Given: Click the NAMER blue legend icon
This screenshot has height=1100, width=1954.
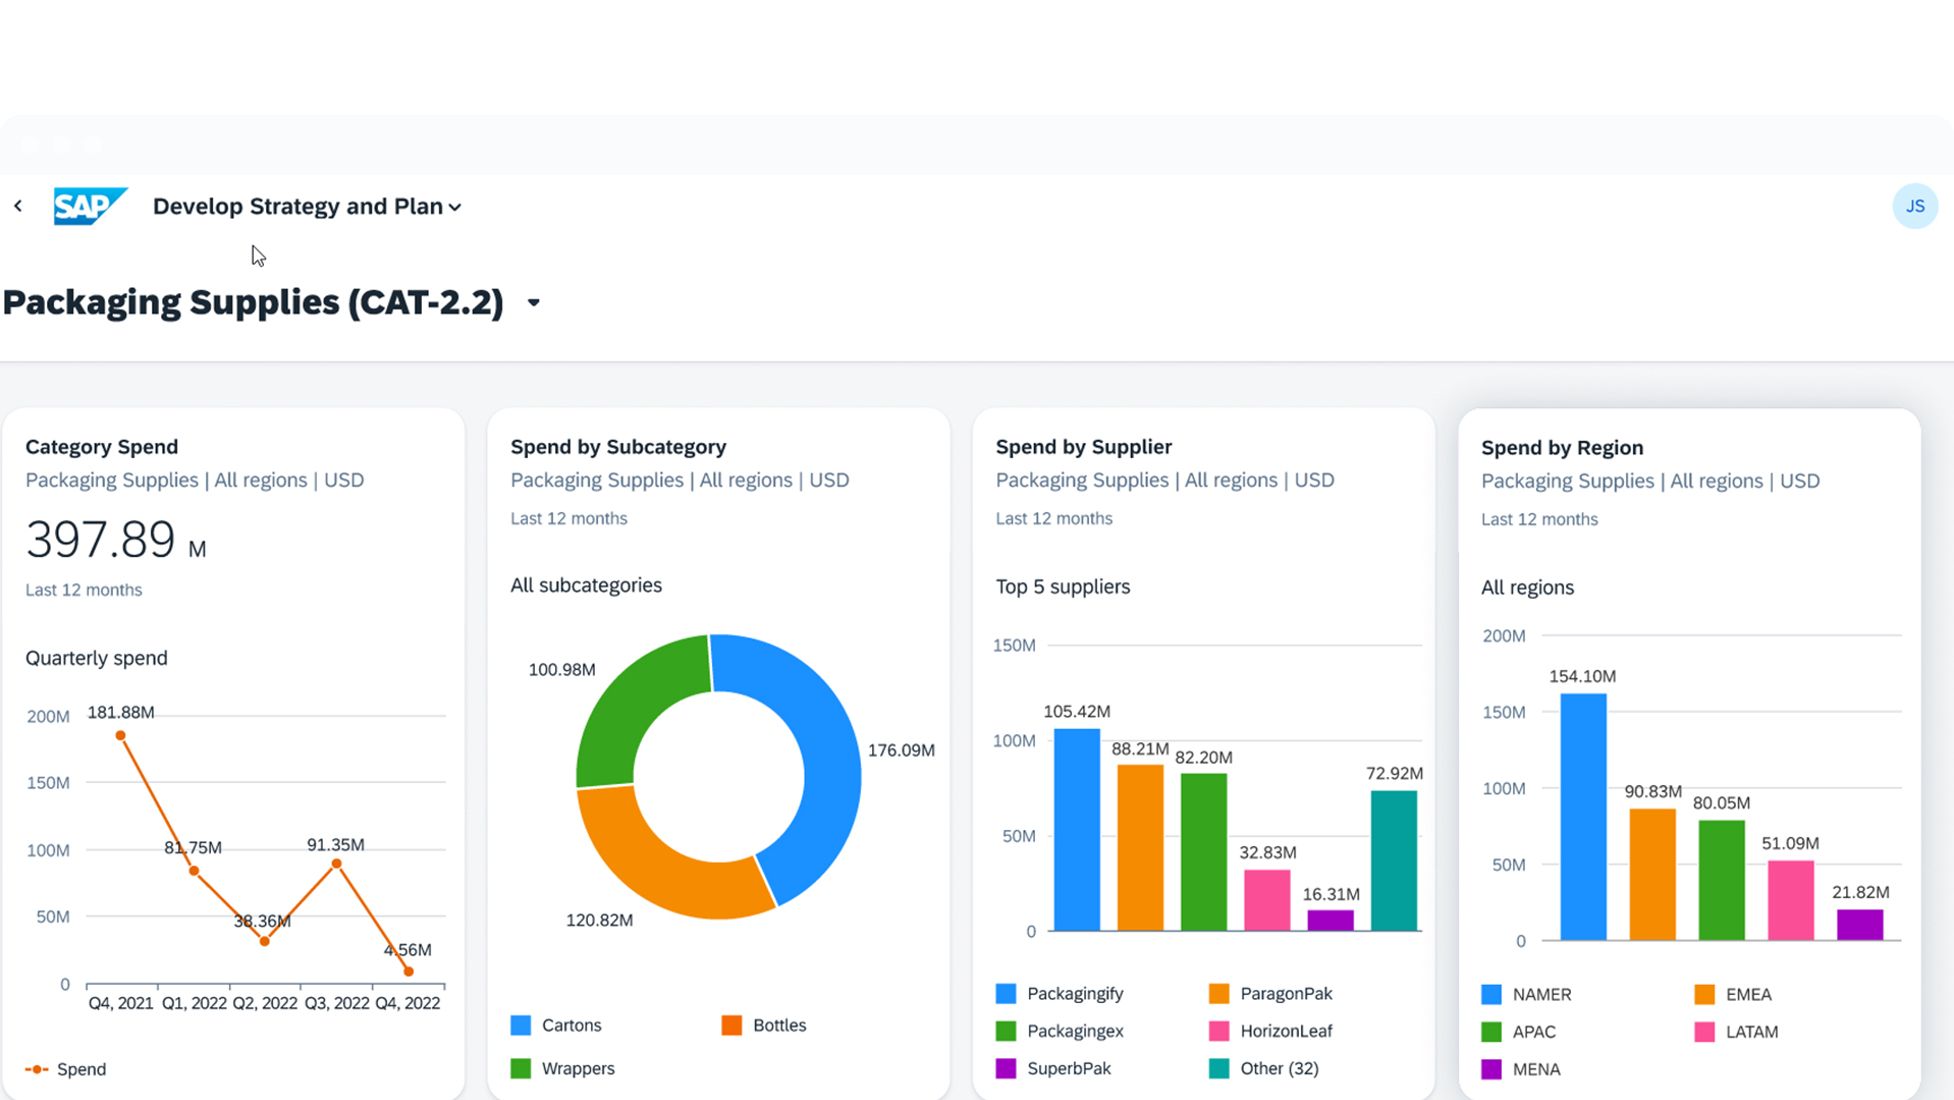Looking at the screenshot, I should point(1491,994).
